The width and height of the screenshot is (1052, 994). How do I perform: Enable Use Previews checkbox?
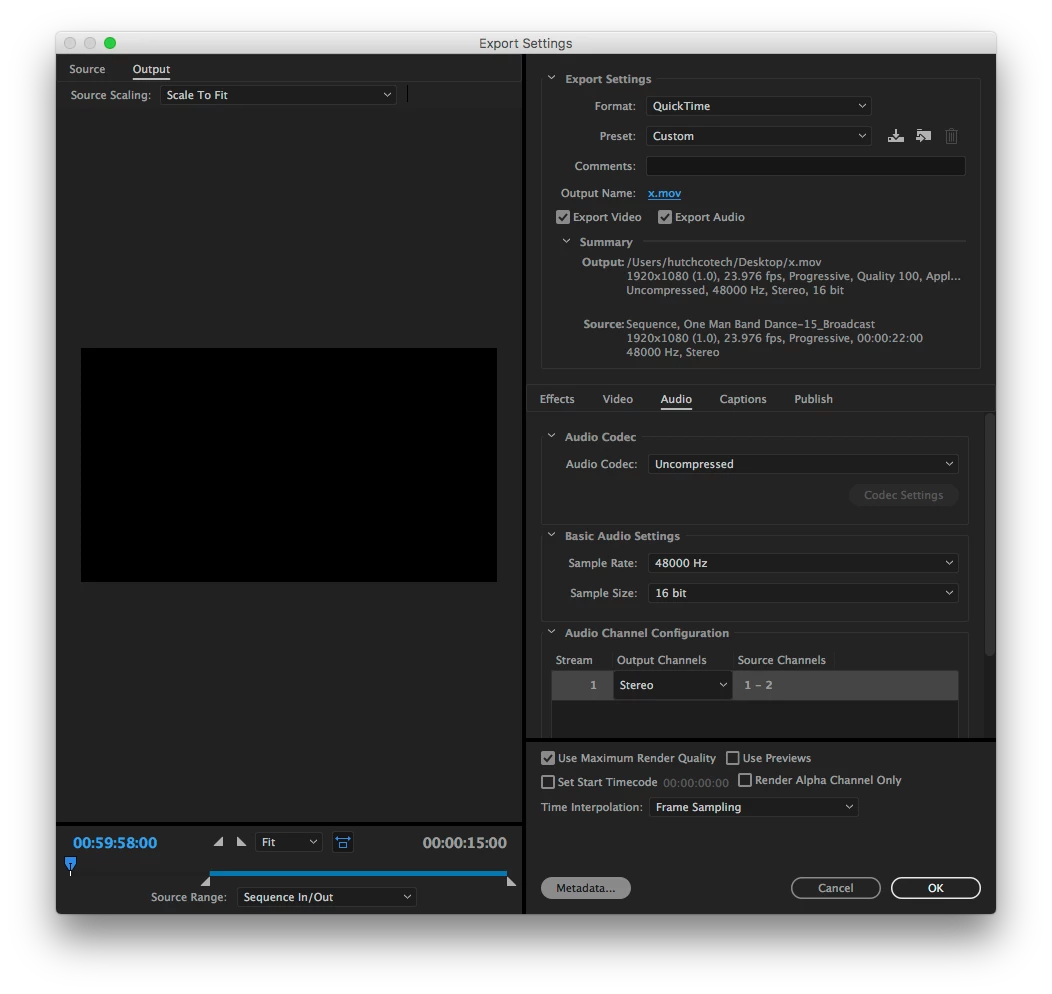(733, 758)
